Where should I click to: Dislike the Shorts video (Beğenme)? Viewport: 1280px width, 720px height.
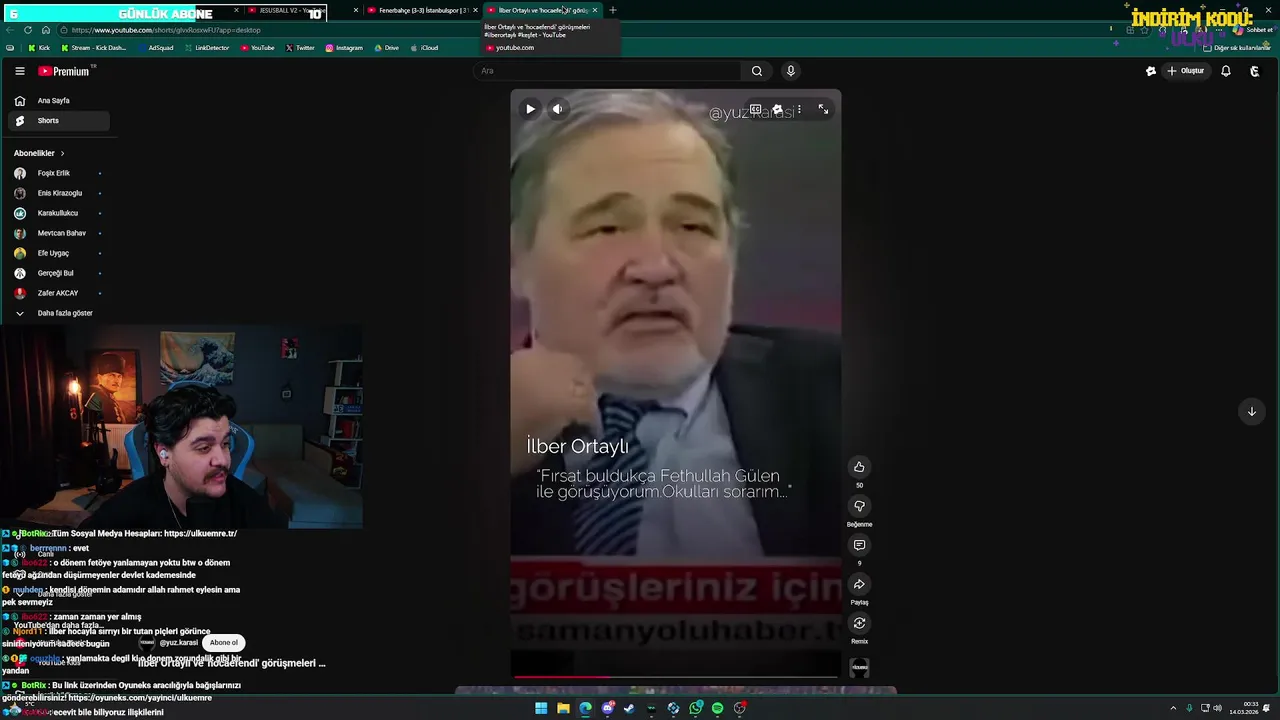click(859, 506)
